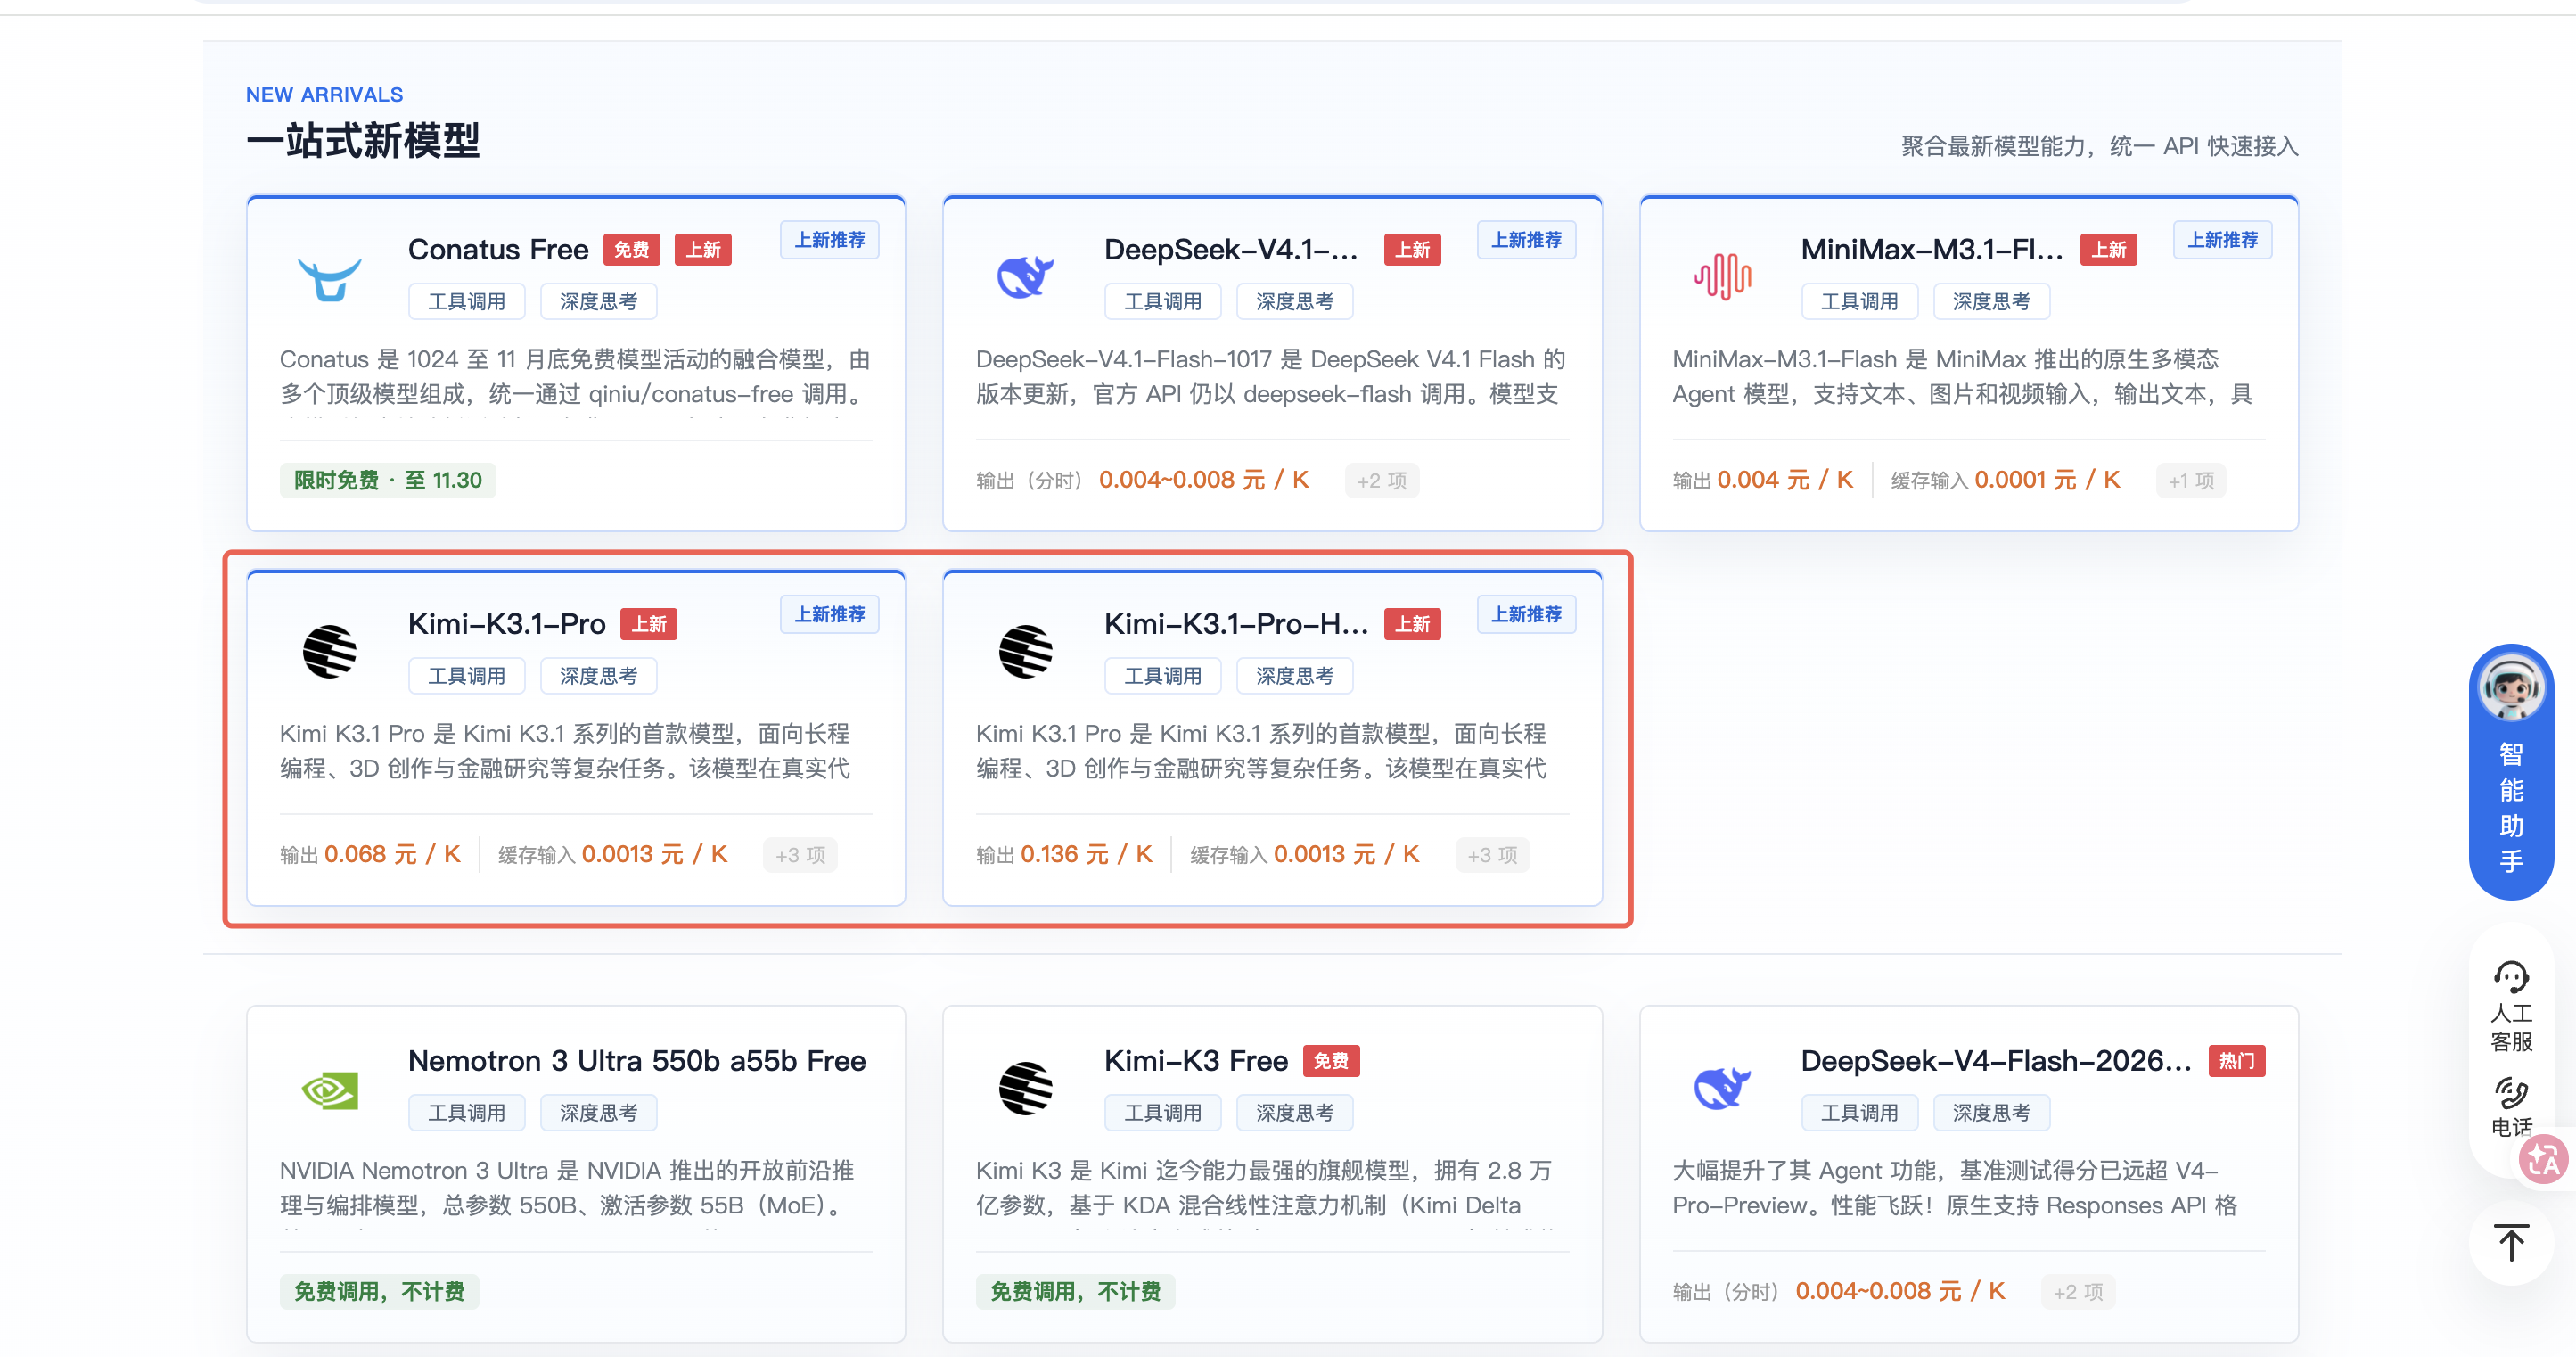Click the 免费 badge on Conatus Free
2576x1357 pixels.
click(632, 250)
